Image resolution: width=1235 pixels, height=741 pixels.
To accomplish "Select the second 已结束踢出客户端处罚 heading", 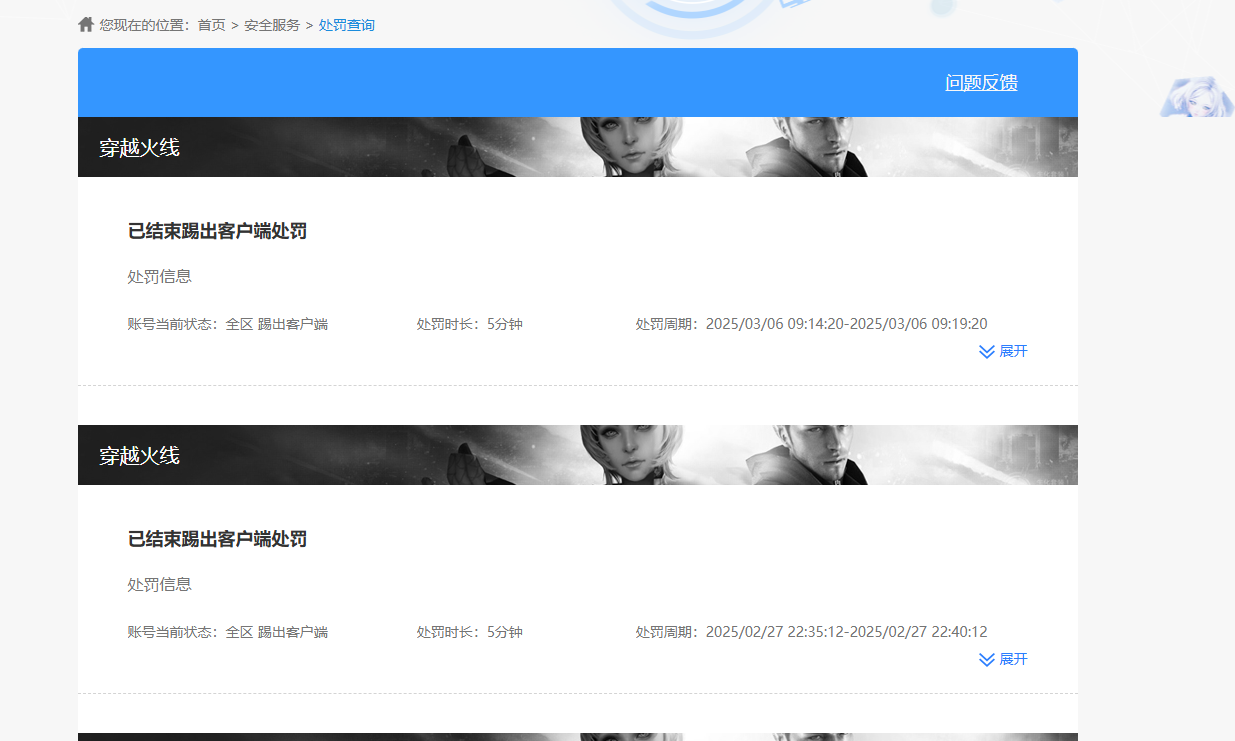I will click(217, 539).
